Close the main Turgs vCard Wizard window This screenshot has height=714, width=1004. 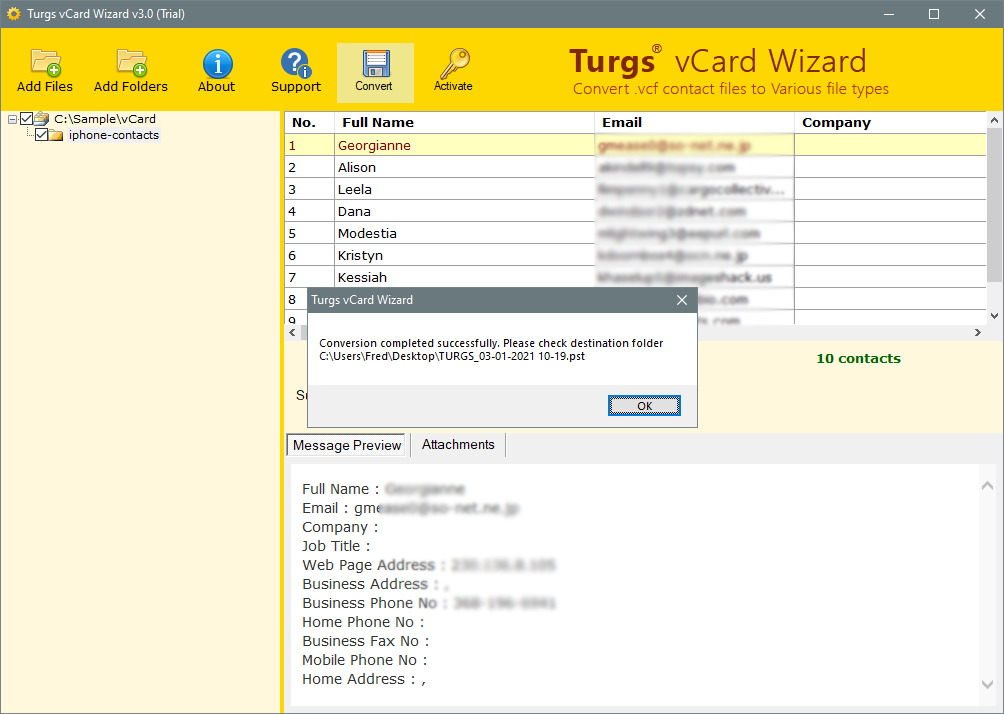click(980, 13)
